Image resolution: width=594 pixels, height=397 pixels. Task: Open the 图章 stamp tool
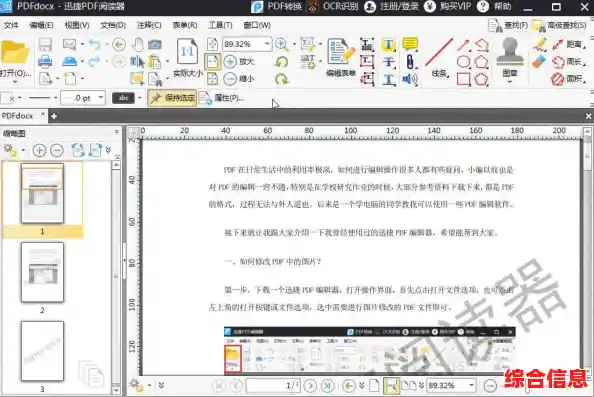[x=510, y=60]
